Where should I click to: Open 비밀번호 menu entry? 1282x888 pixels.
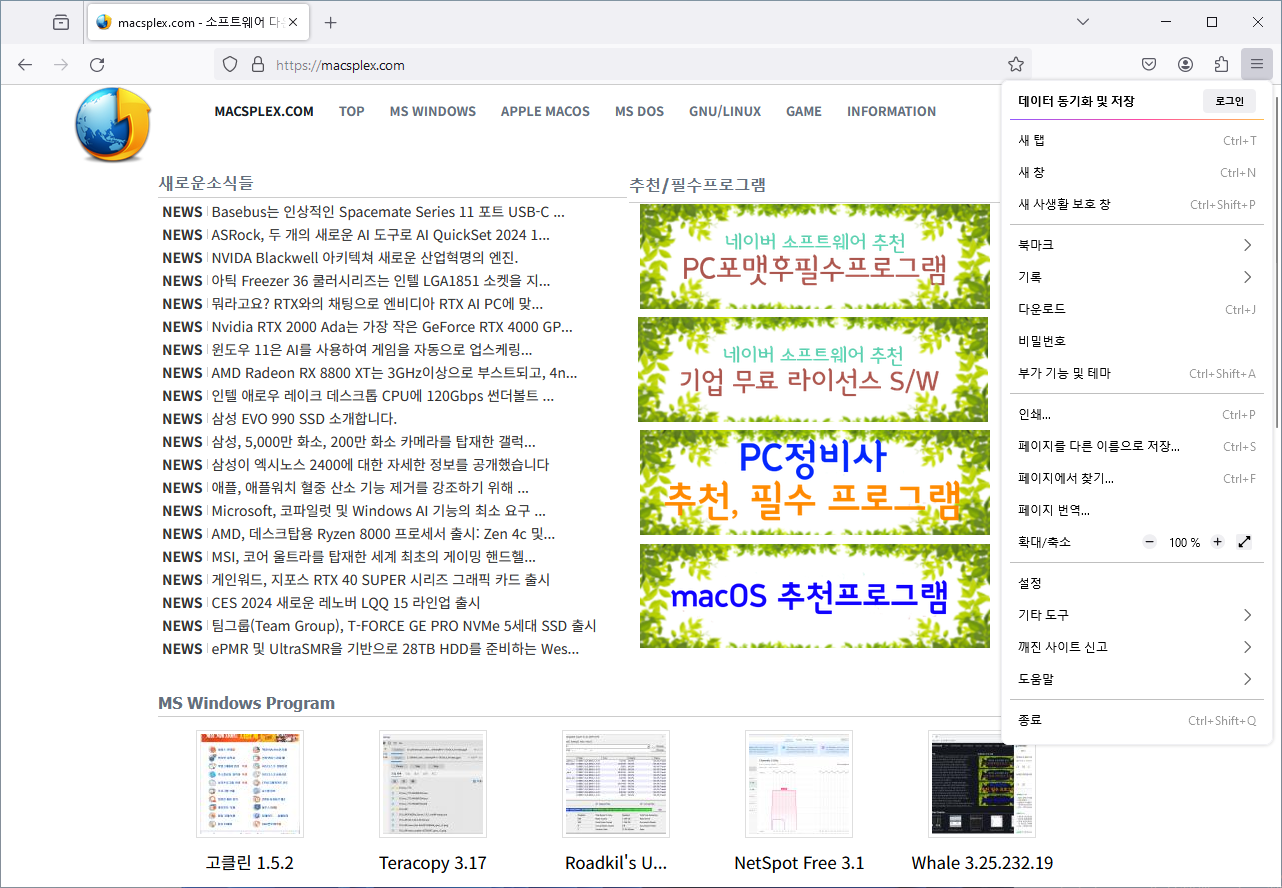click(1138, 341)
